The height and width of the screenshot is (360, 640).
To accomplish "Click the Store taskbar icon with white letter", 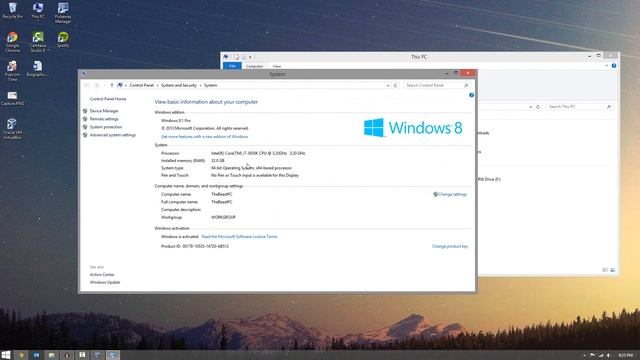I will tap(82, 355).
